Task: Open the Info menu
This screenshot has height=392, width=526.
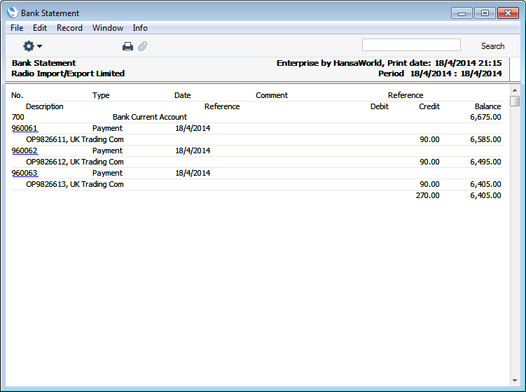Action: click(140, 28)
